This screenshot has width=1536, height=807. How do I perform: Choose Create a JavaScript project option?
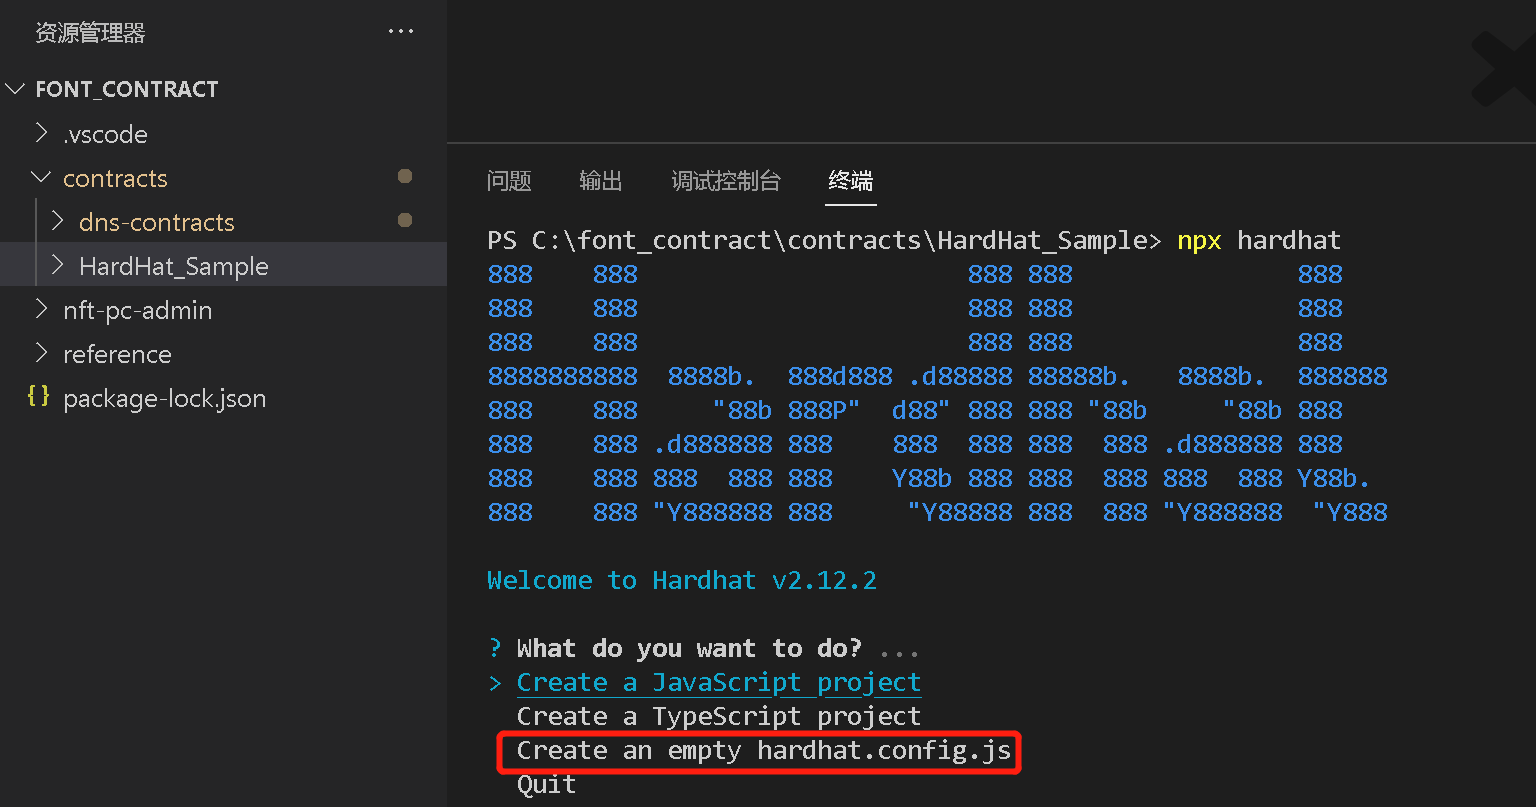(x=718, y=682)
